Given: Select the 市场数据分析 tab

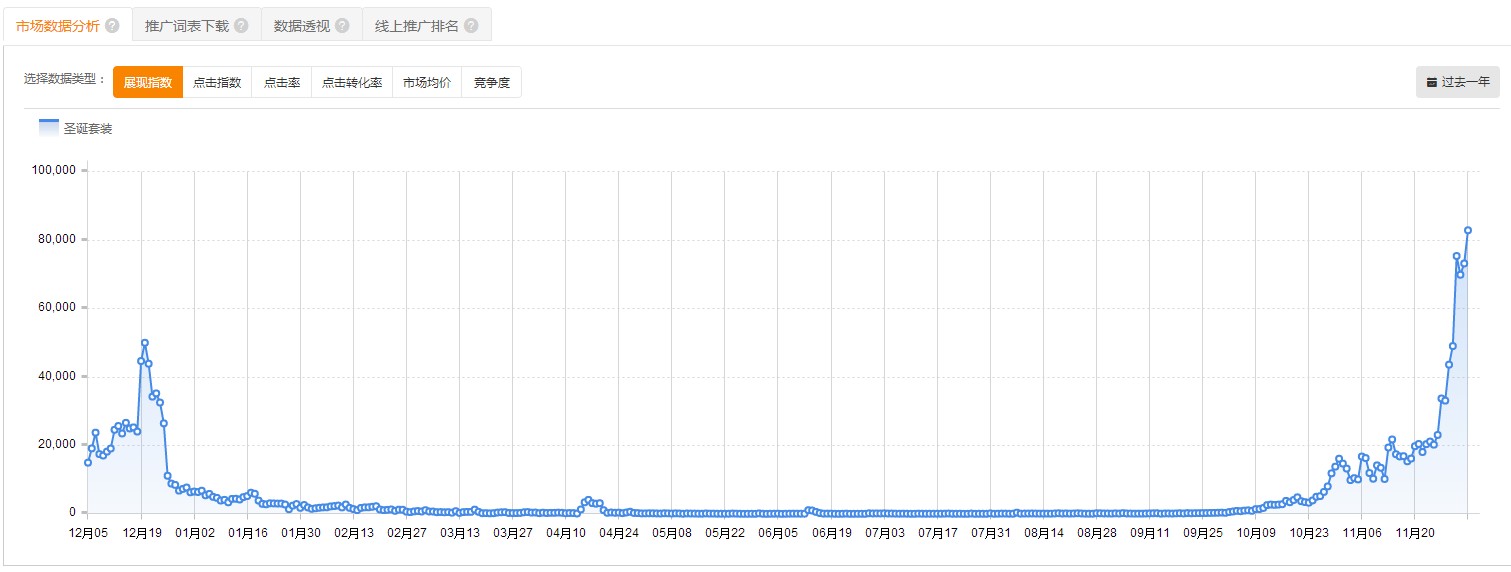Looking at the screenshot, I should pyautogui.click(x=67, y=26).
